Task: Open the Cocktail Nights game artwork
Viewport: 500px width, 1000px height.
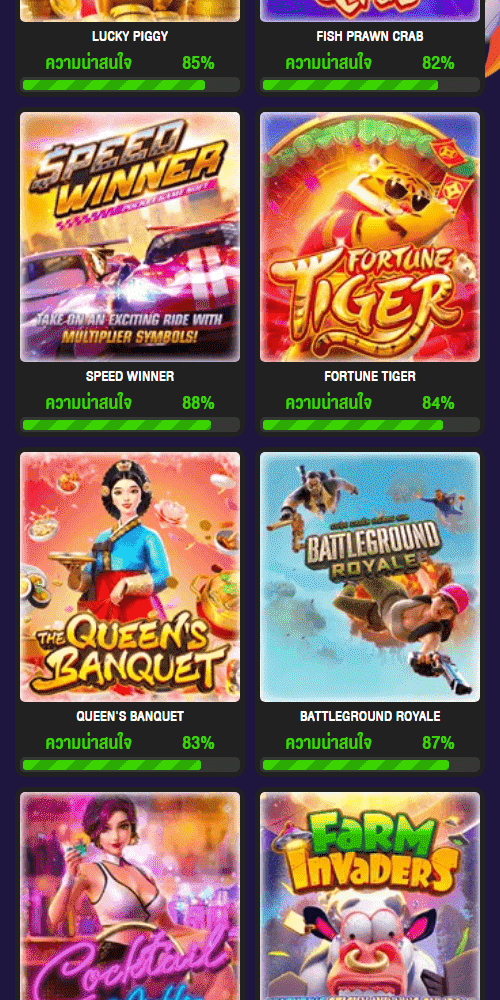Action: click(130, 896)
